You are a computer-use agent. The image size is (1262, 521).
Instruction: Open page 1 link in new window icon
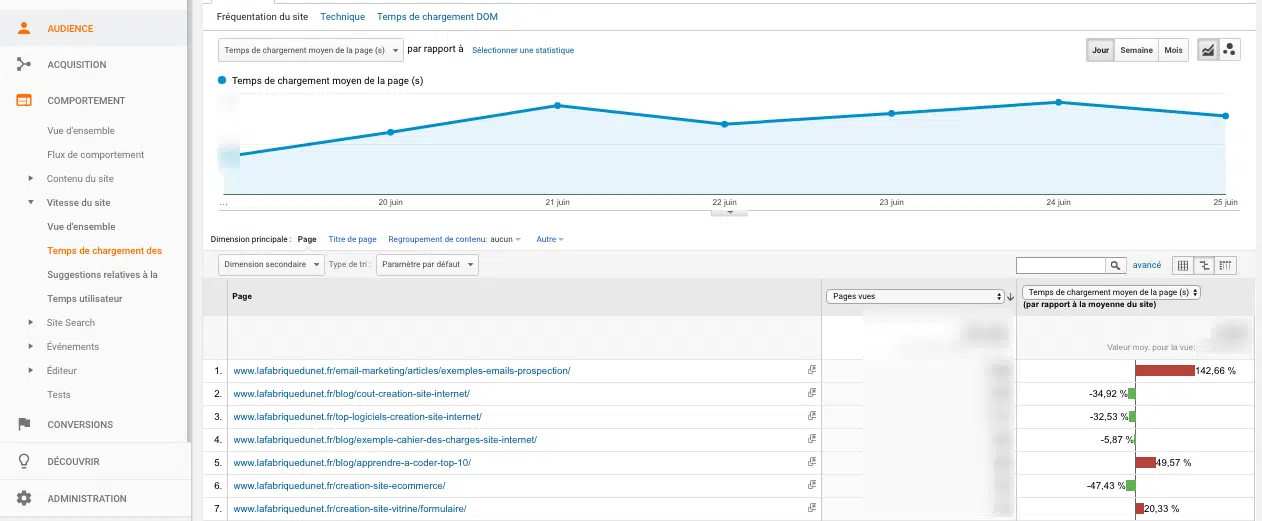pyautogui.click(x=812, y=370)
